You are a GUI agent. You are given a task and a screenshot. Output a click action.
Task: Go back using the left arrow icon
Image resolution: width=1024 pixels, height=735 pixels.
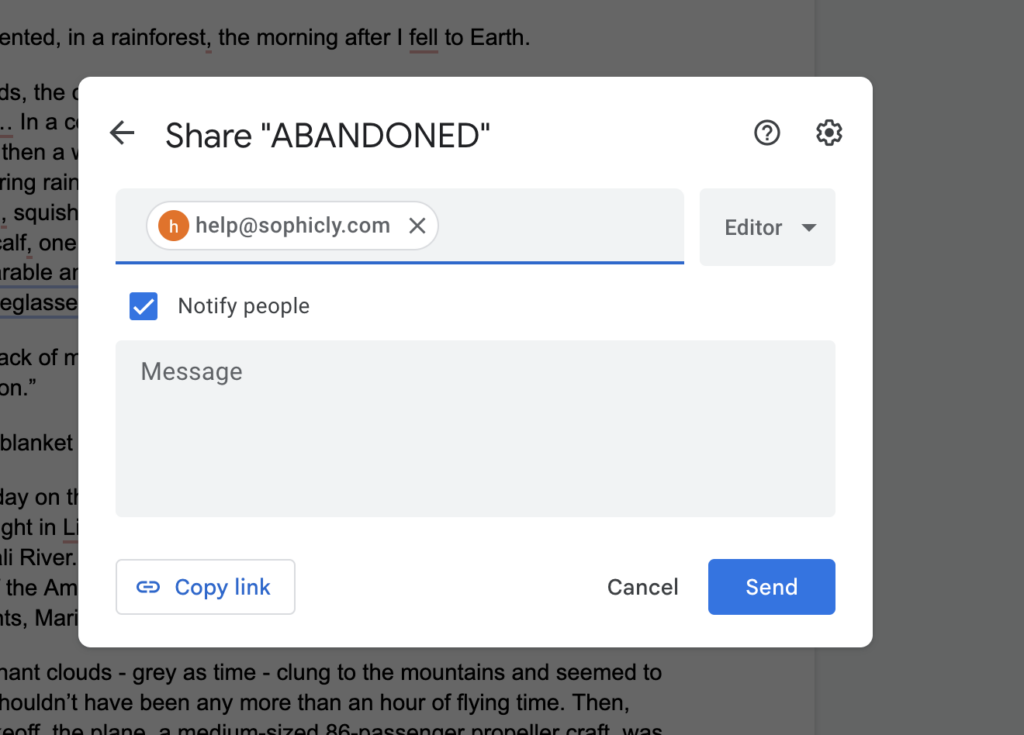click(x=122, y=133)
